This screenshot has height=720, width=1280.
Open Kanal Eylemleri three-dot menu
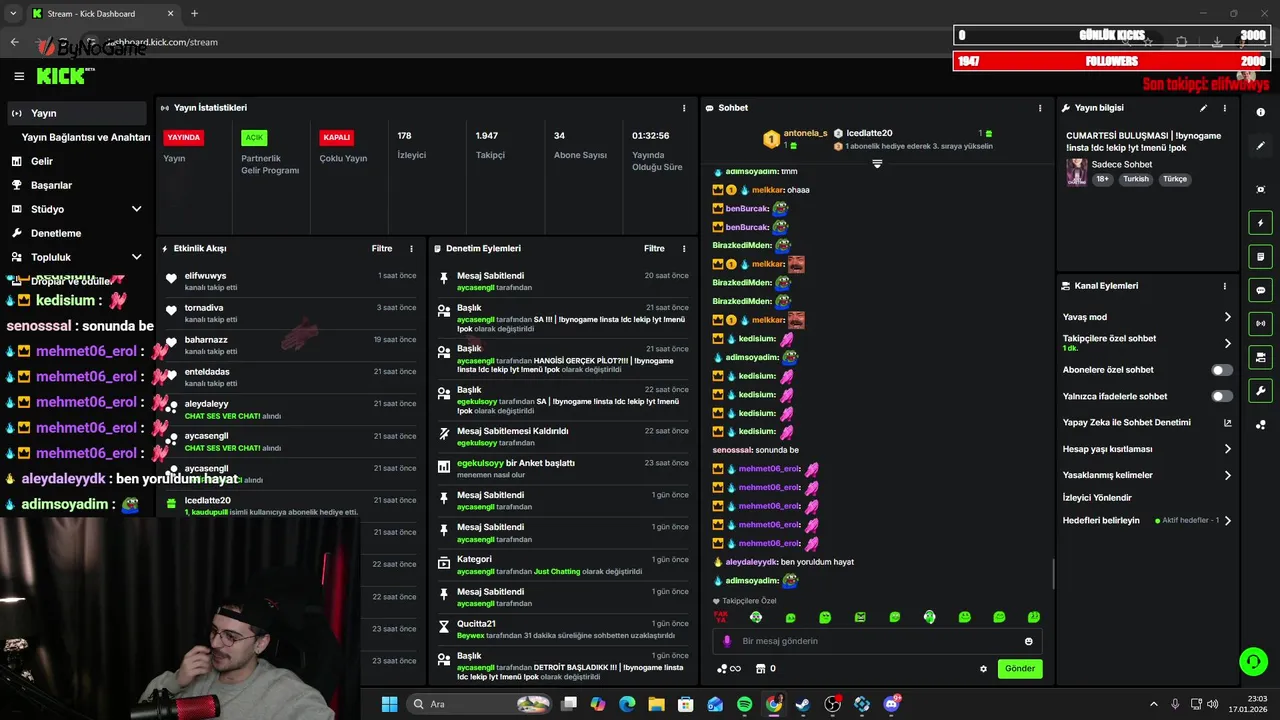[x=1224, y=286]
